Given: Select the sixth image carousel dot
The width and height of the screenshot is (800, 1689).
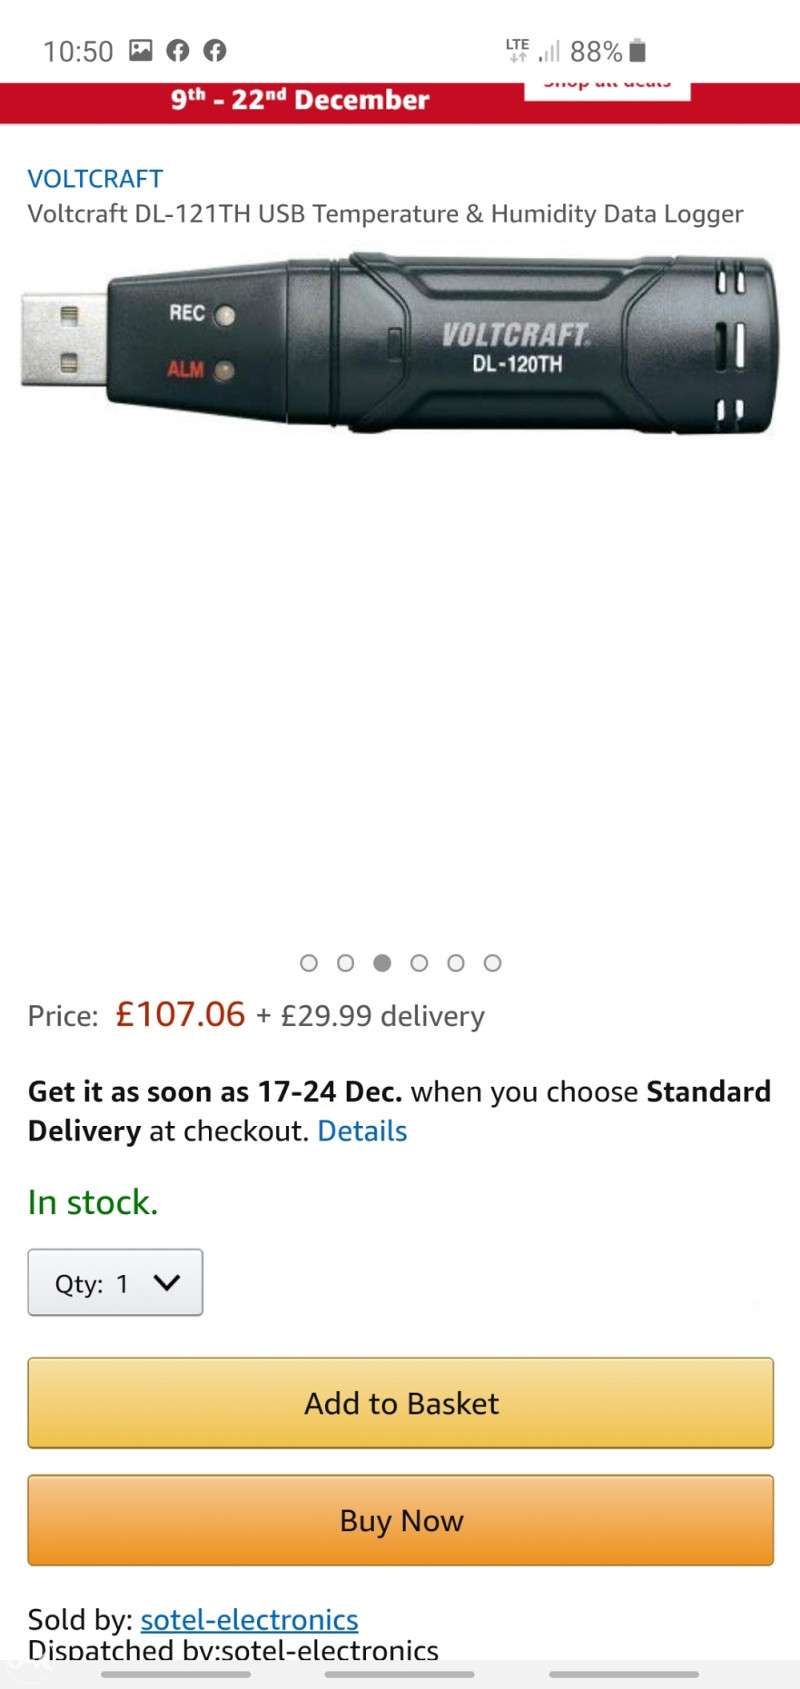Looking at the screenshot, I should [492, 963].
